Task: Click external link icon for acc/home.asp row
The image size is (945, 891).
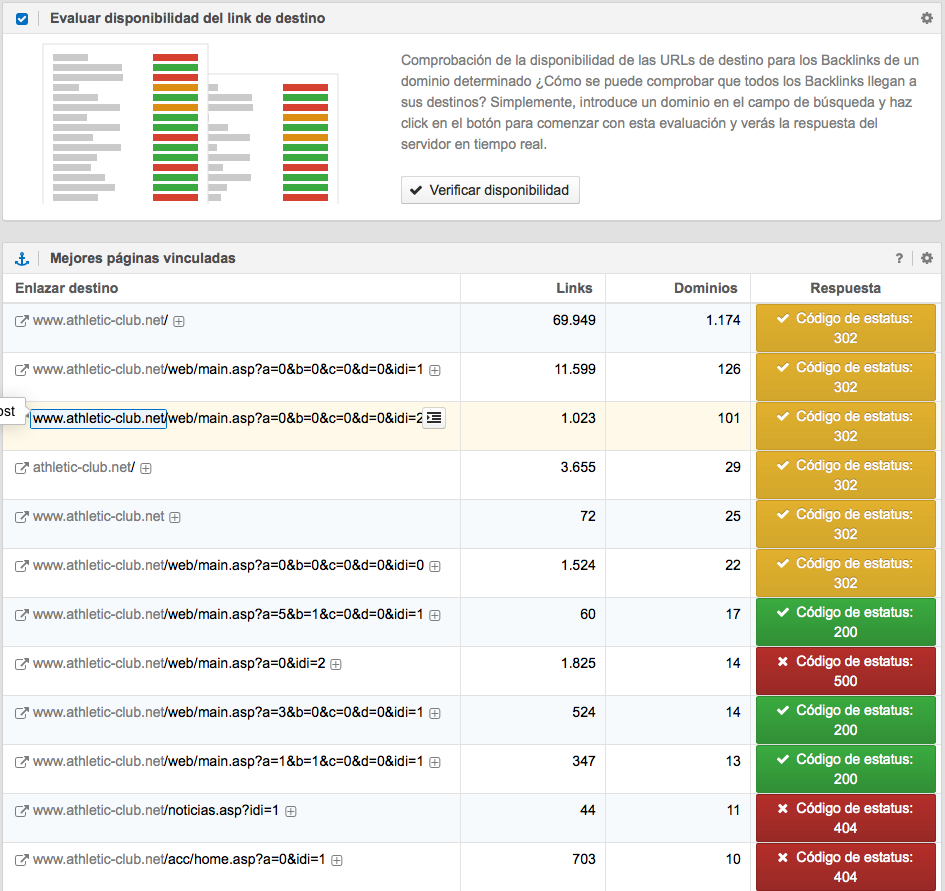Action: [22, 860]
